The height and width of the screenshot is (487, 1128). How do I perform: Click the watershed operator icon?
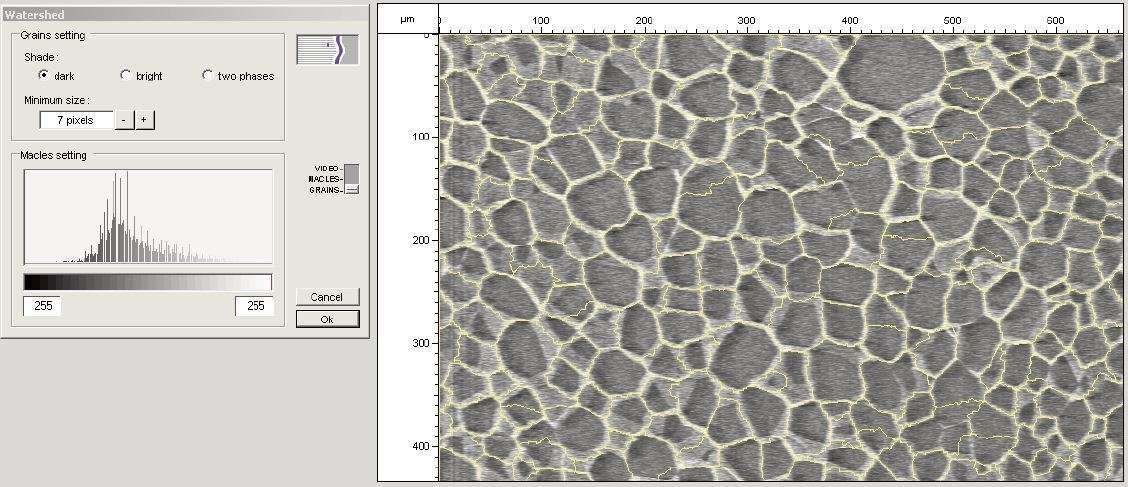[x=327, y=50]
